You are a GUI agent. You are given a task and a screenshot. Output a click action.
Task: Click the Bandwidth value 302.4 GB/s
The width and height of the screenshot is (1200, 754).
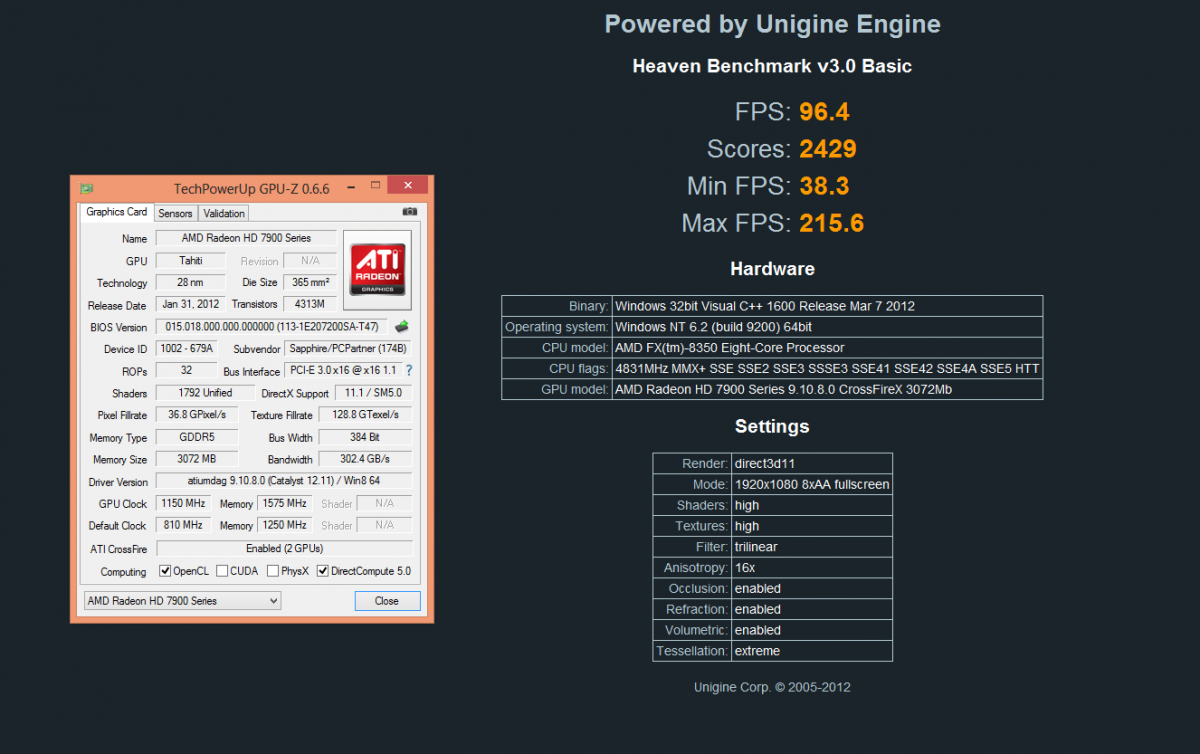(x=365, y=459)
